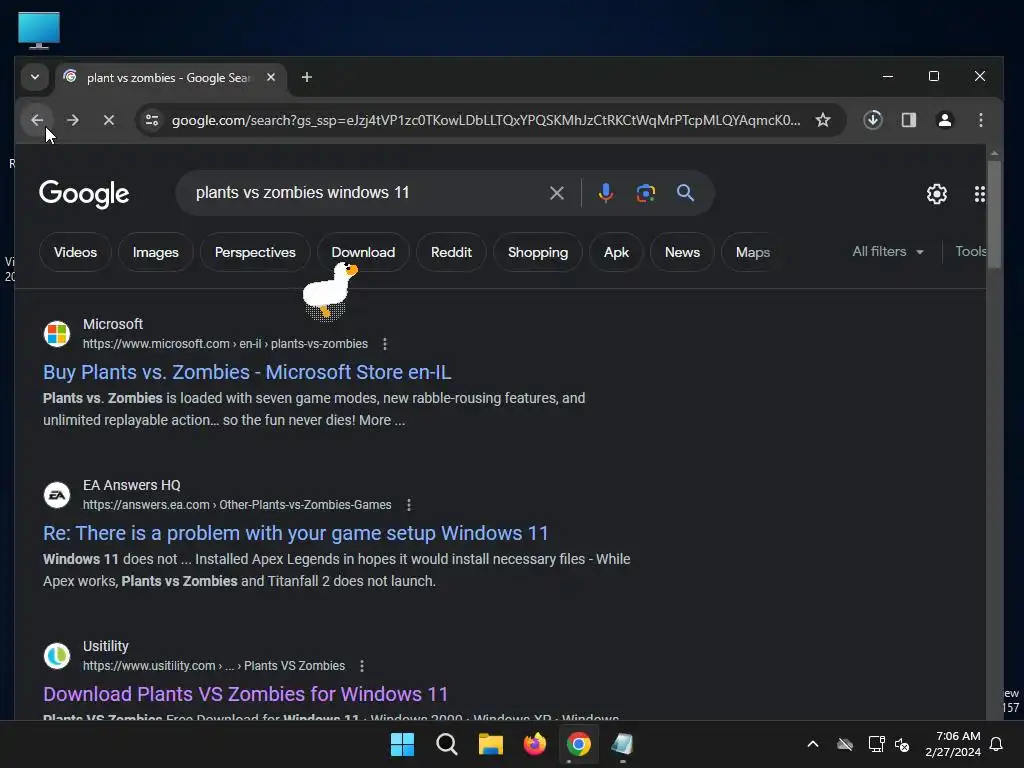The height and width of the screenshot is (768, 1024).
Task: Select the Download filter chip
Action: [x=363, y=252]
